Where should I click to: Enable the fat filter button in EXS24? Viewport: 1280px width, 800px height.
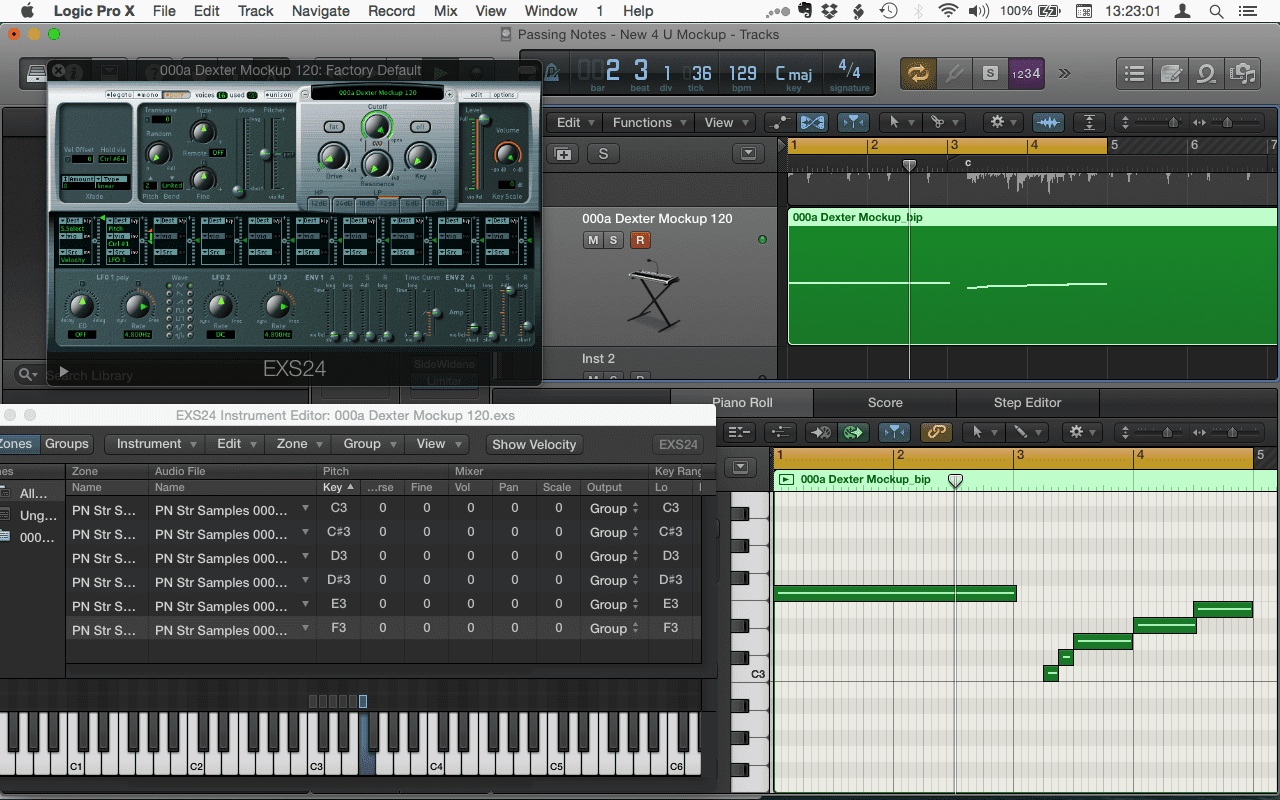[333, 127]
